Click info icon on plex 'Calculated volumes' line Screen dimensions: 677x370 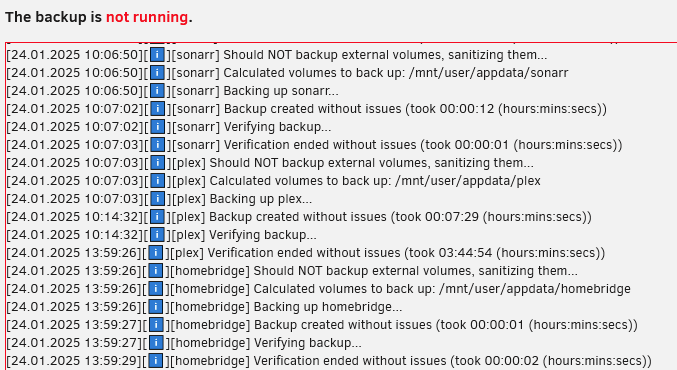click(x=158, y=181)
